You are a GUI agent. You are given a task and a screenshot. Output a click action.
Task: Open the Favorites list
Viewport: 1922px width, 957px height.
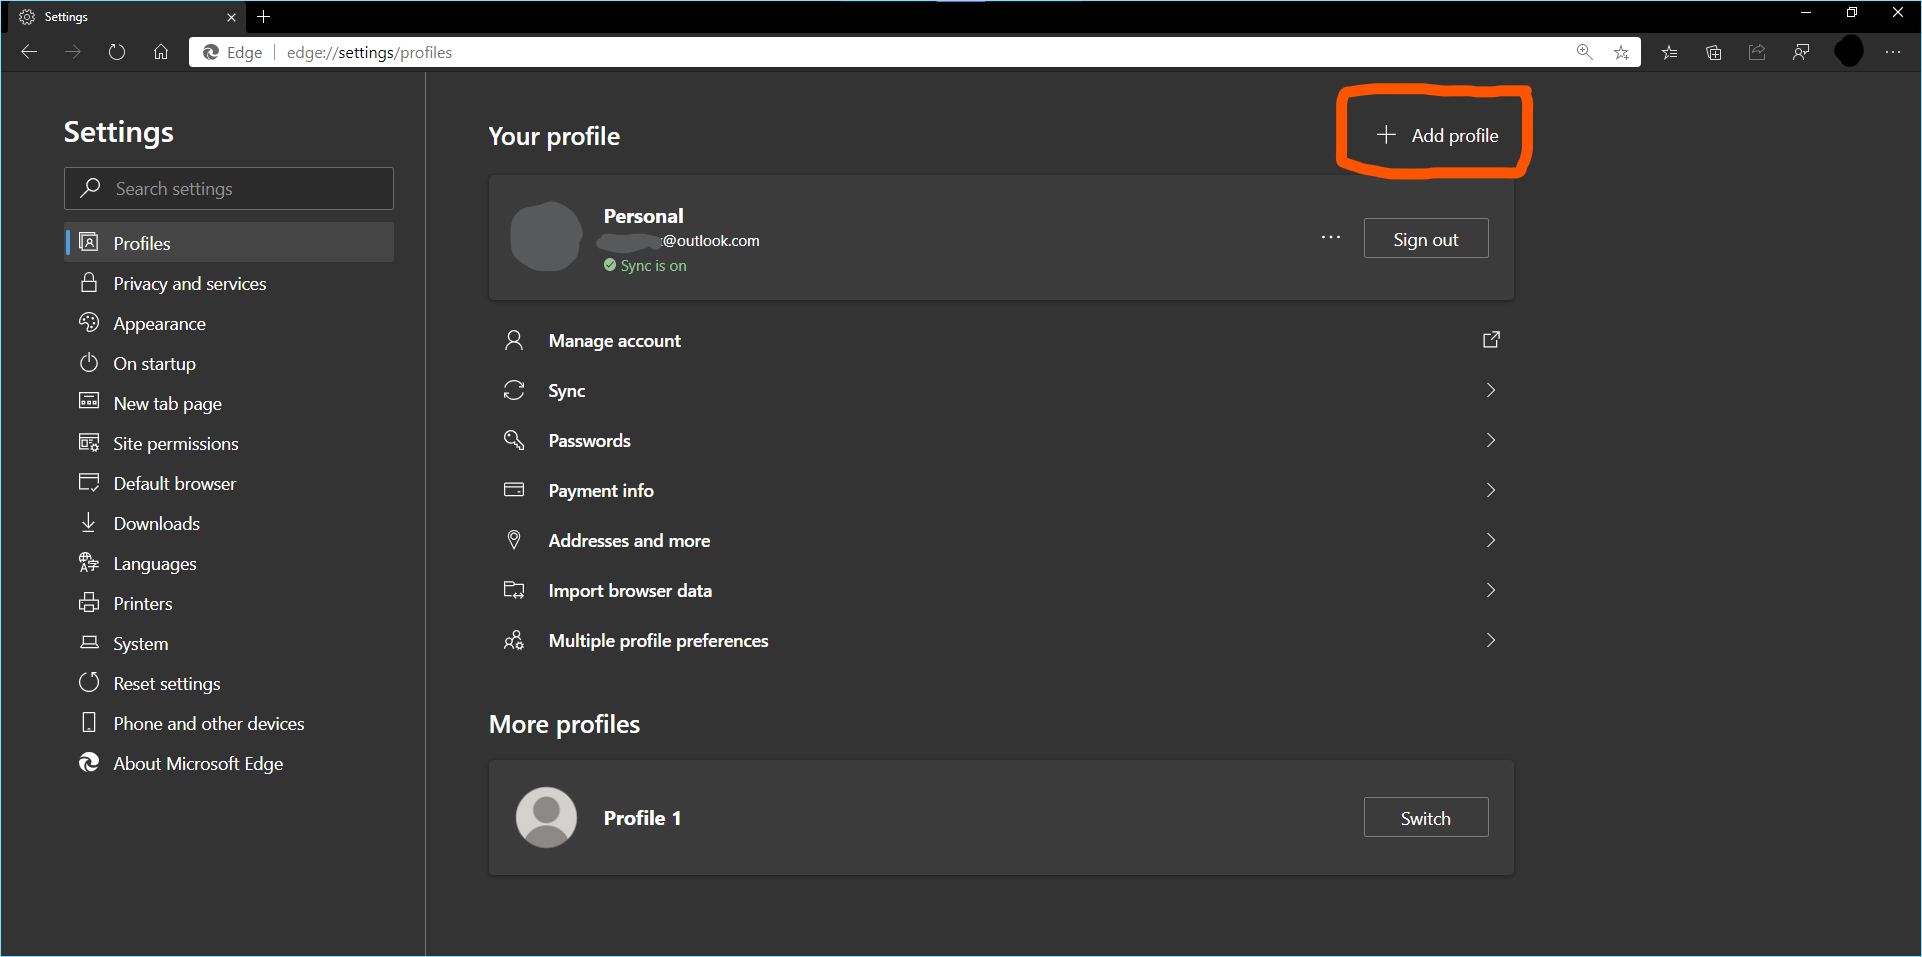point(1669,52)
